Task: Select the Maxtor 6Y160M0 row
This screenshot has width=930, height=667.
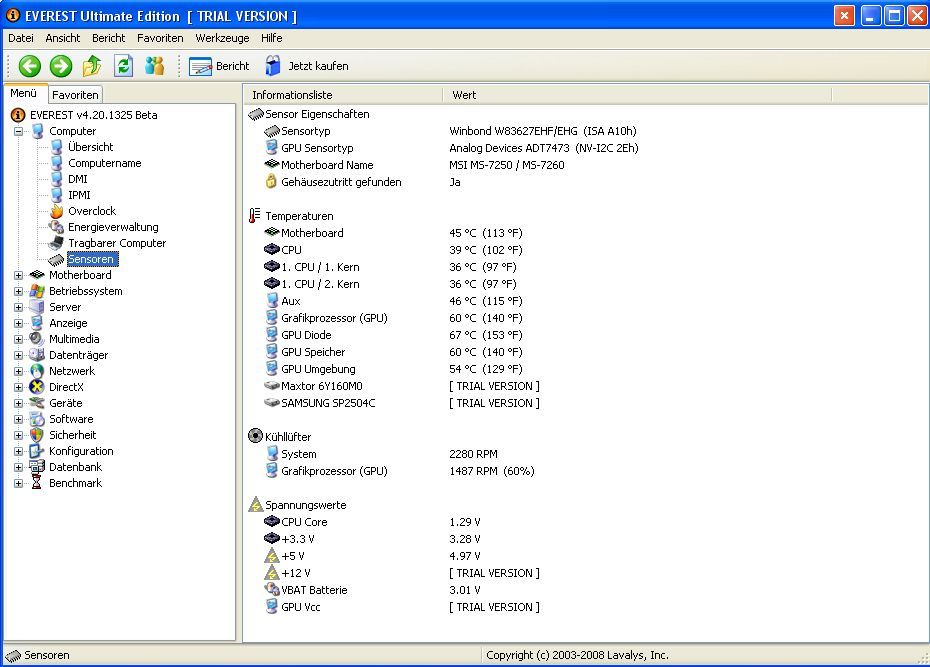Action: [402, 386]
